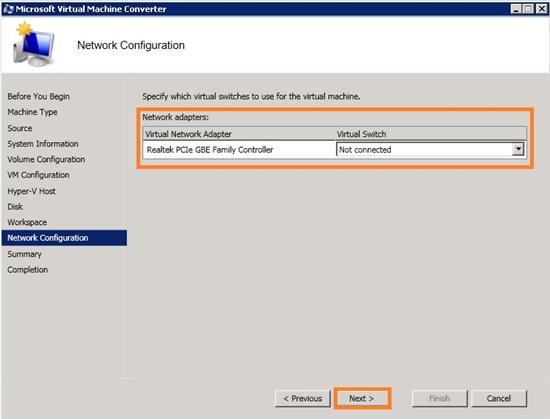Click the Next button
550x419 pixels.
(x=362, y=399)
